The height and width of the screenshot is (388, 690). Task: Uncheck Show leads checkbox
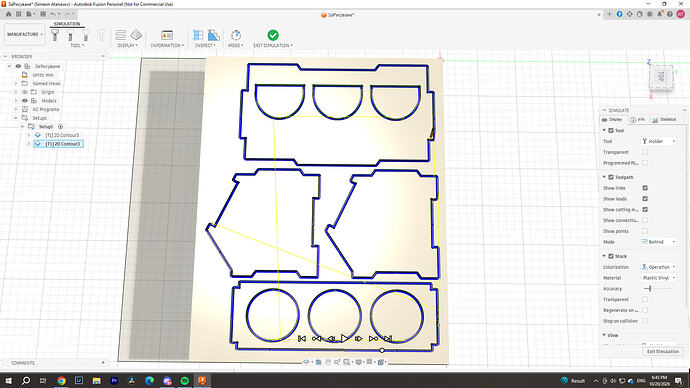(x=645, y=199)
